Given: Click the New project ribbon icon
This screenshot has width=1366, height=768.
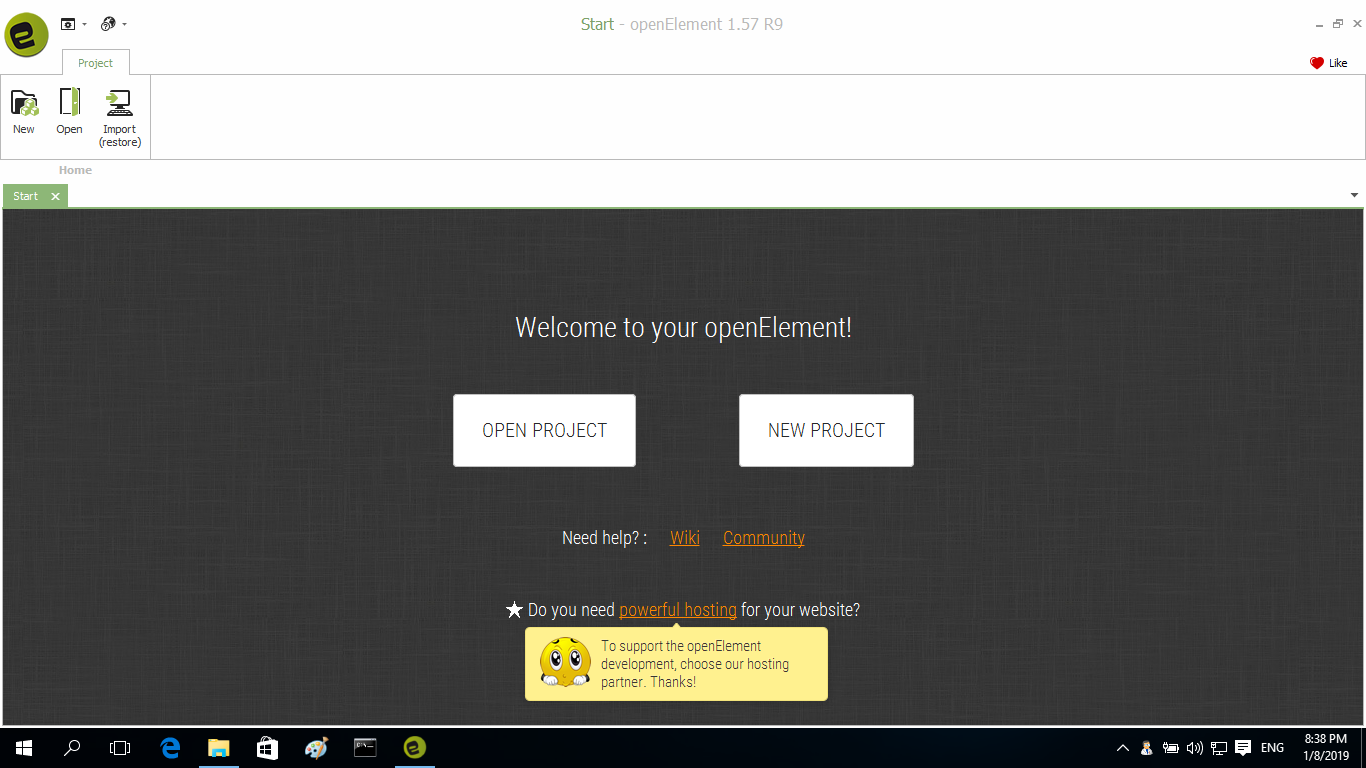Looking at the screenshot, I should 24,103.
